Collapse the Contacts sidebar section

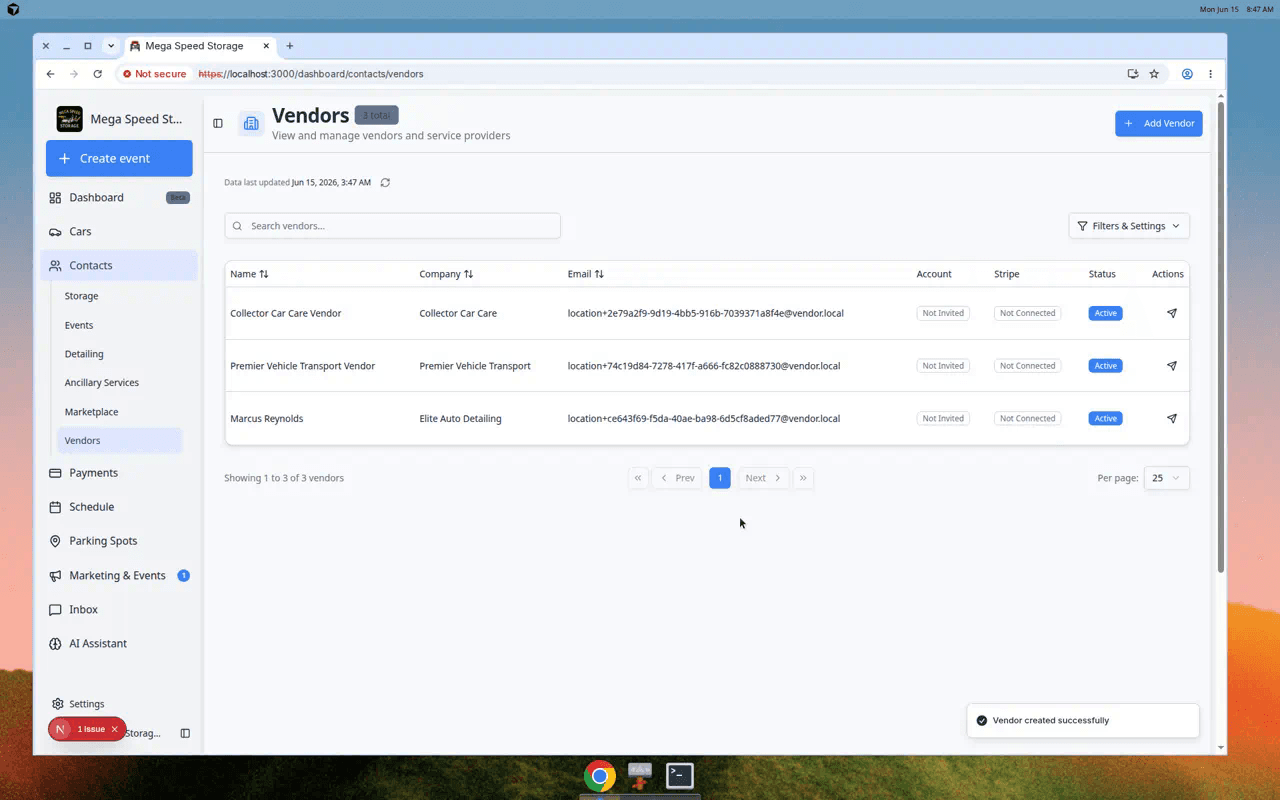119,265
